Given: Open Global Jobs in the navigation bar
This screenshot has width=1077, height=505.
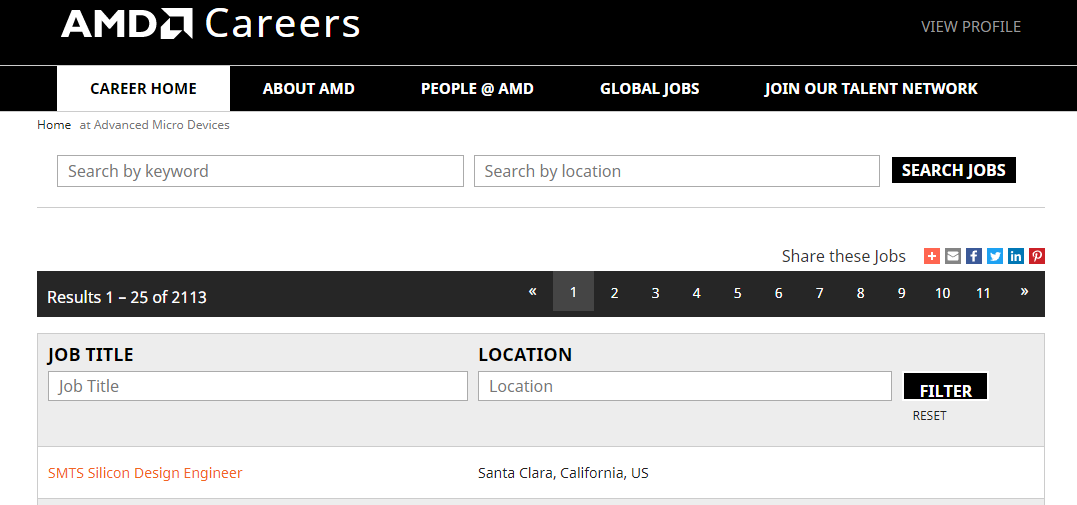Looking at the screenshot, I should tap(650, 89).
